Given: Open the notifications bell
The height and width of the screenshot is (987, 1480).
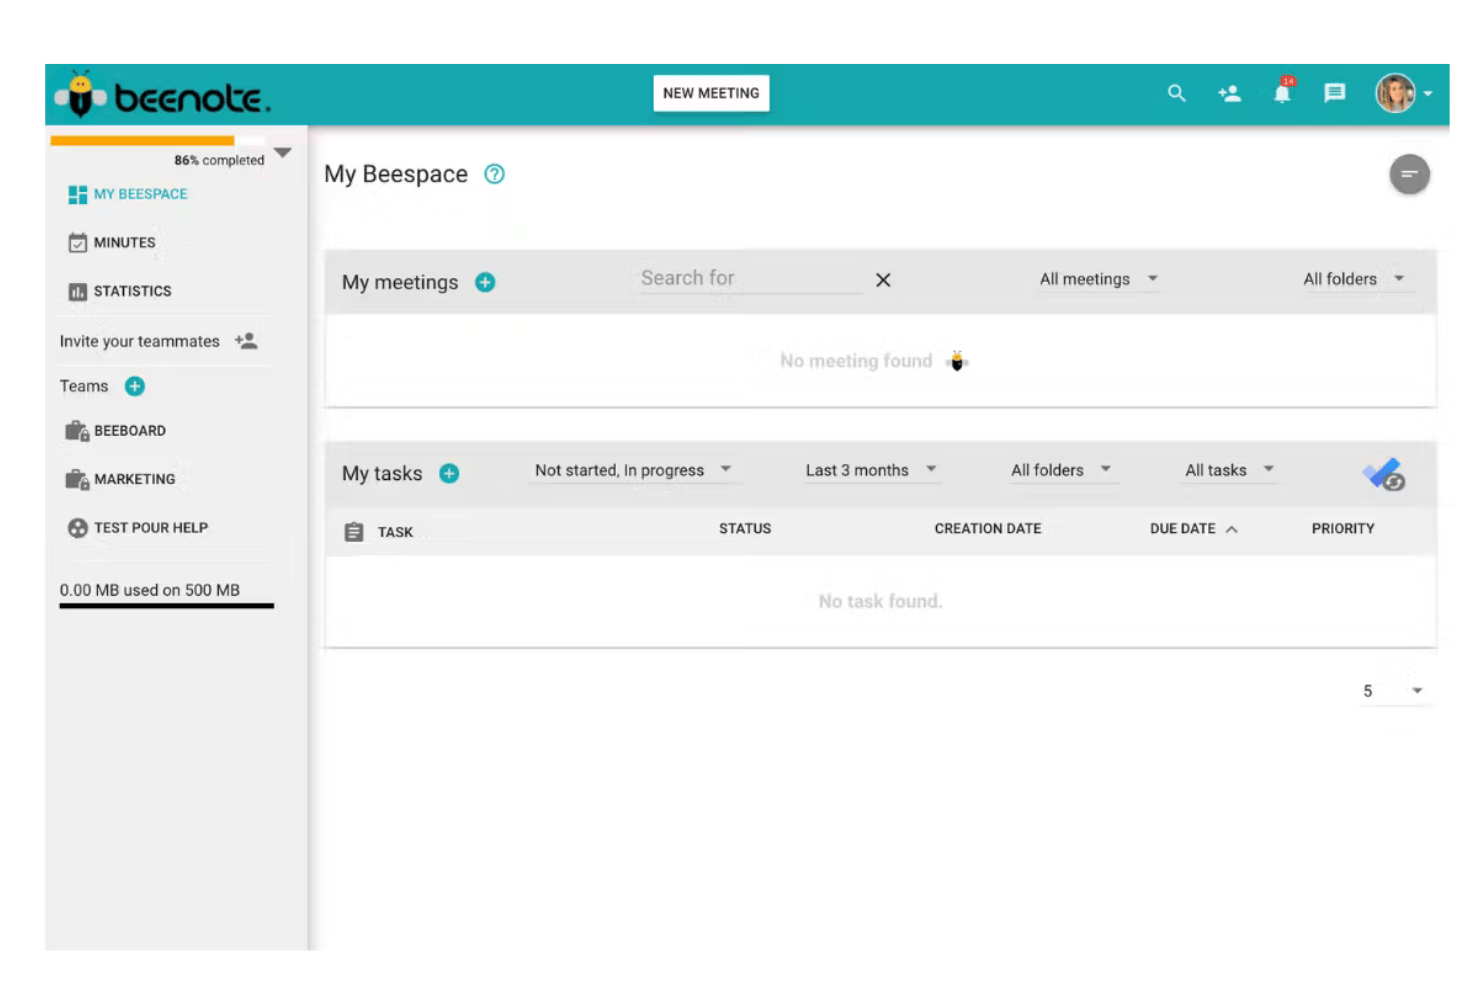Looking at the screenshot, I should [1282, 92].
